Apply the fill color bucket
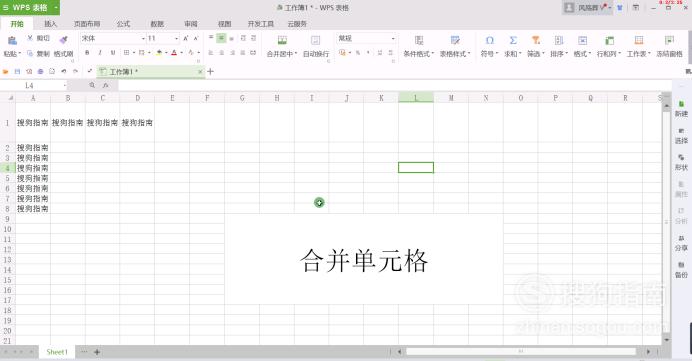The image size is (692, 361). click(159, 53)
